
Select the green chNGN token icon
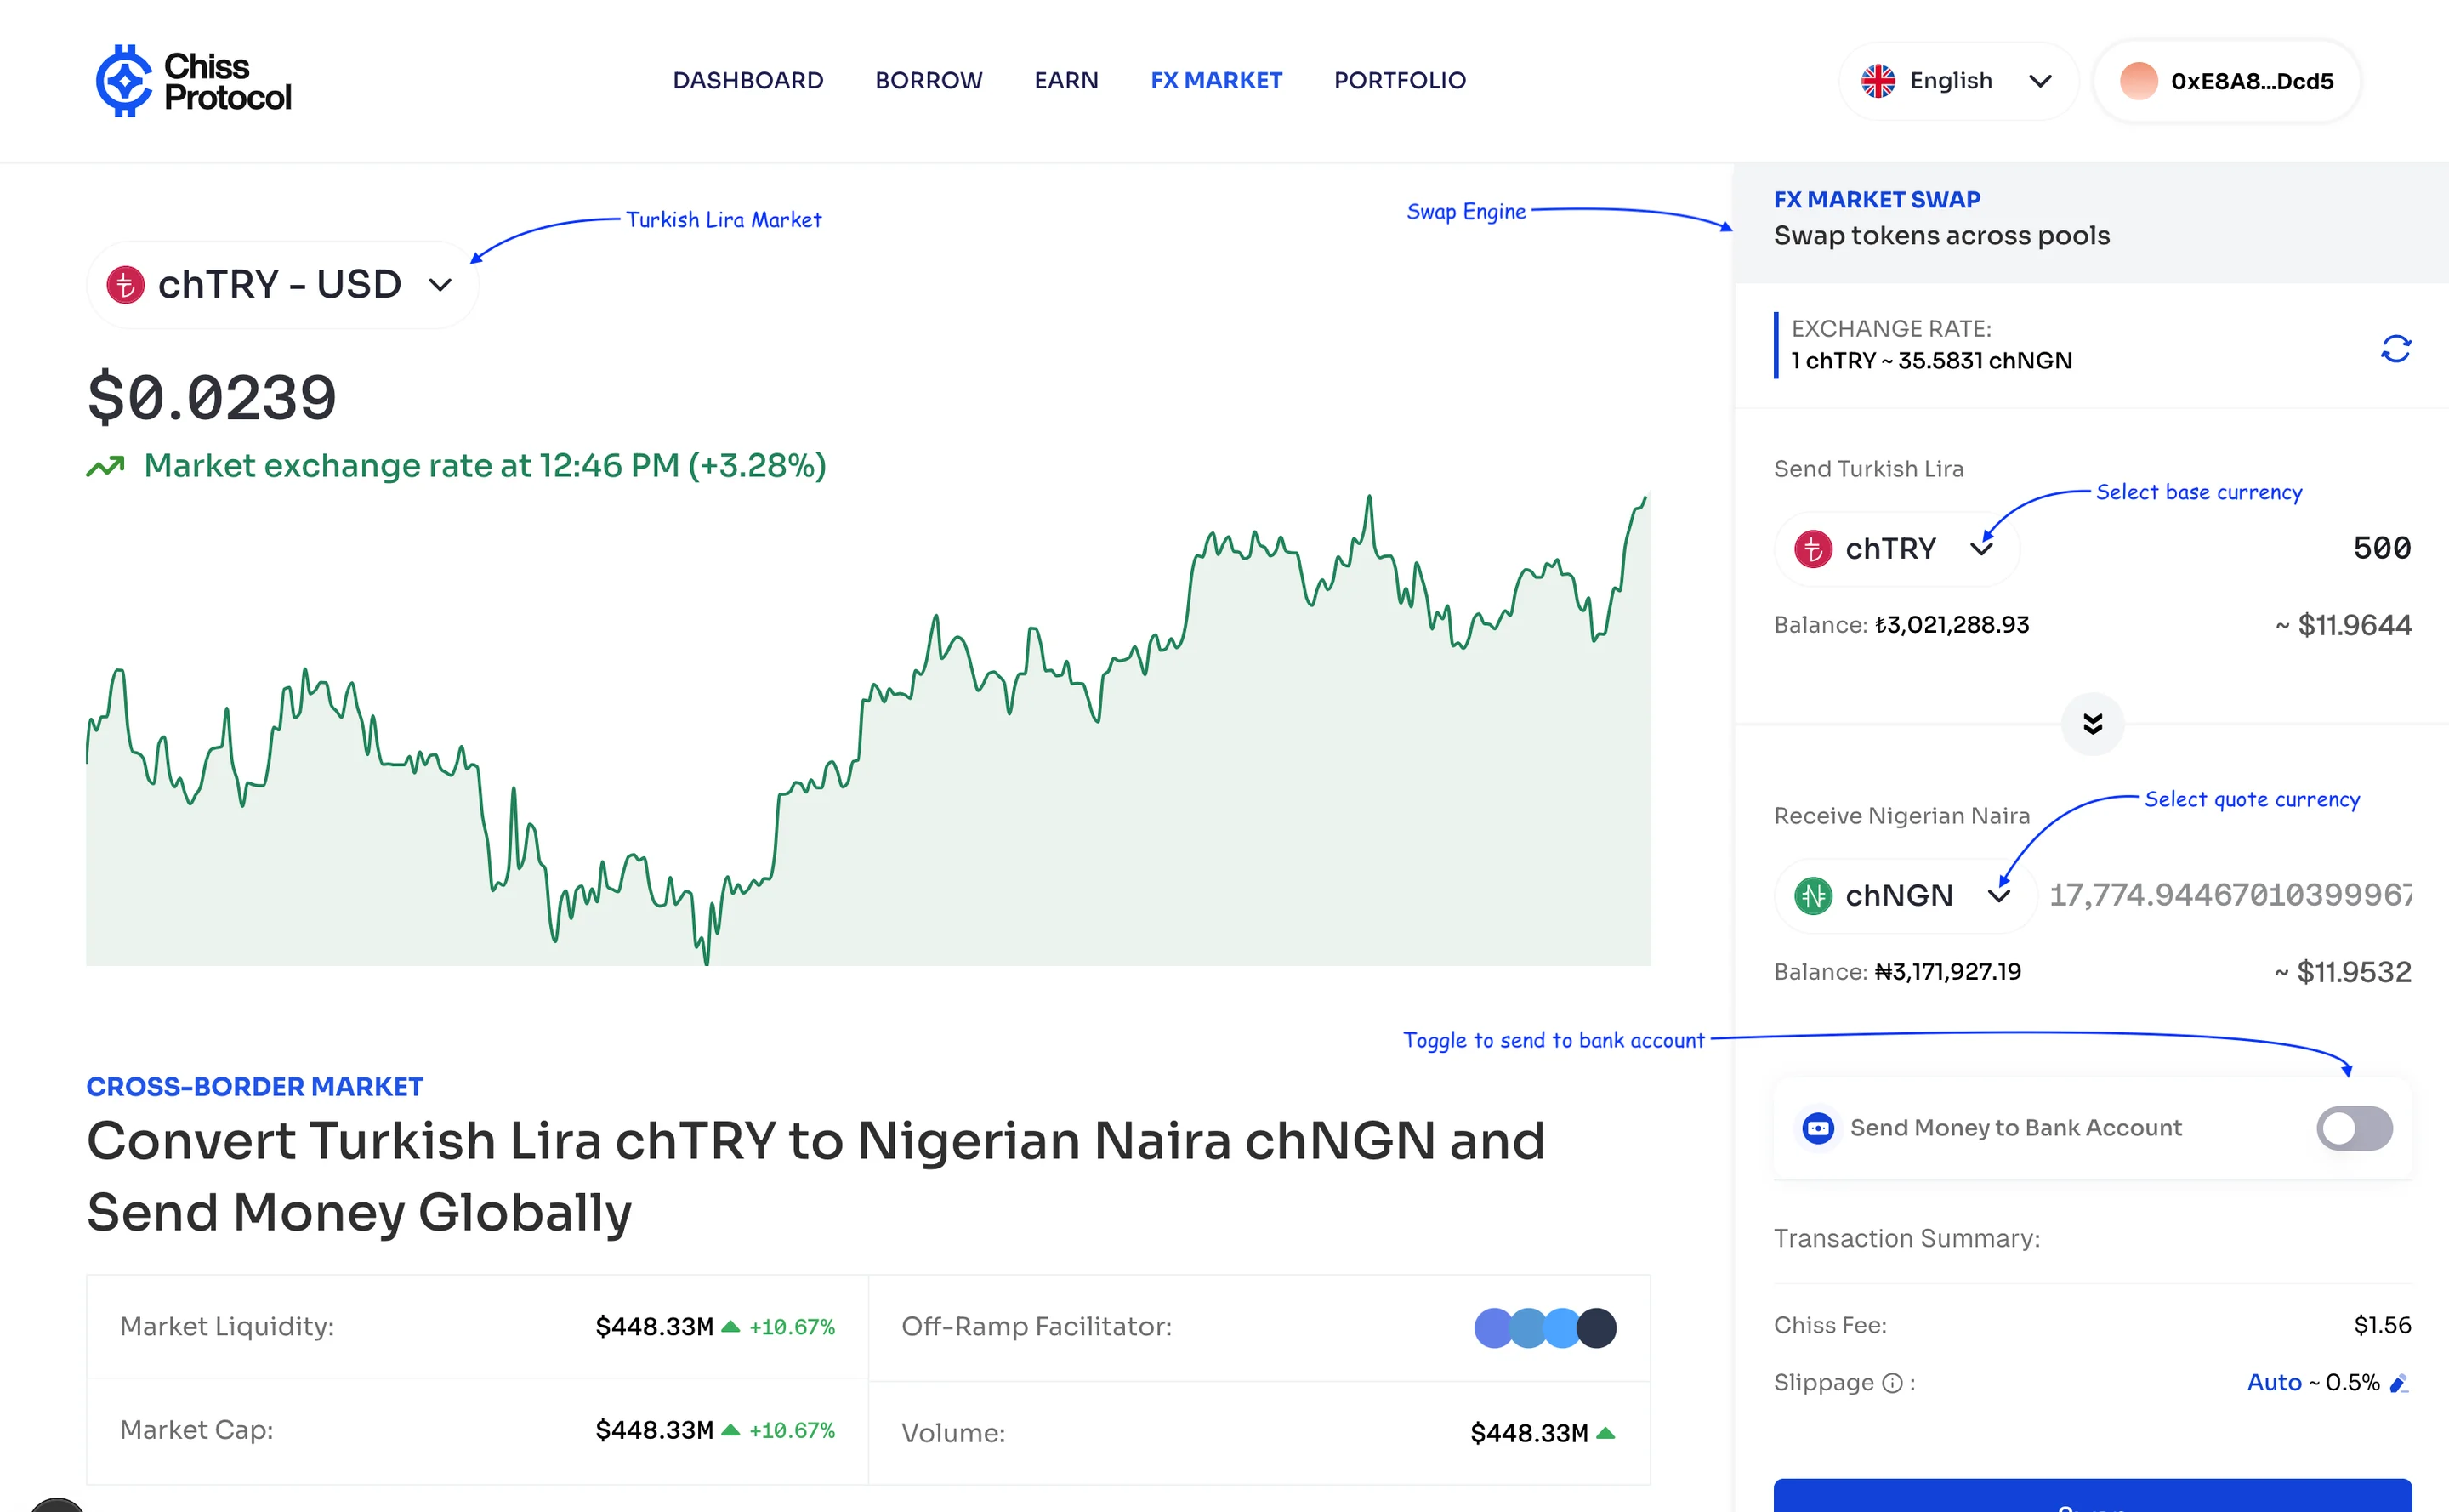click(1813, 895)
